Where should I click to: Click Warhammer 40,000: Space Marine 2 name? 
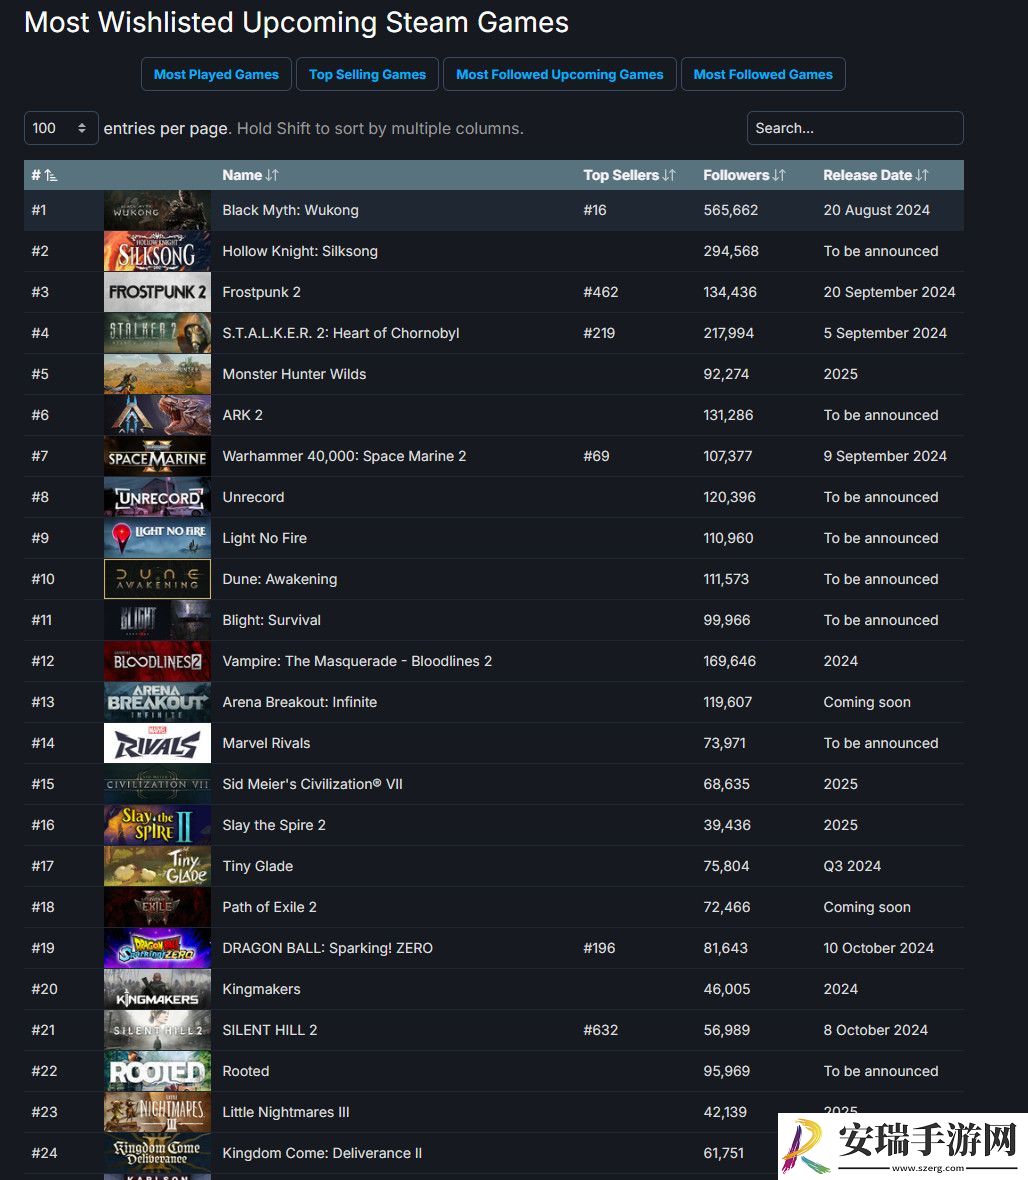[344, 456]
